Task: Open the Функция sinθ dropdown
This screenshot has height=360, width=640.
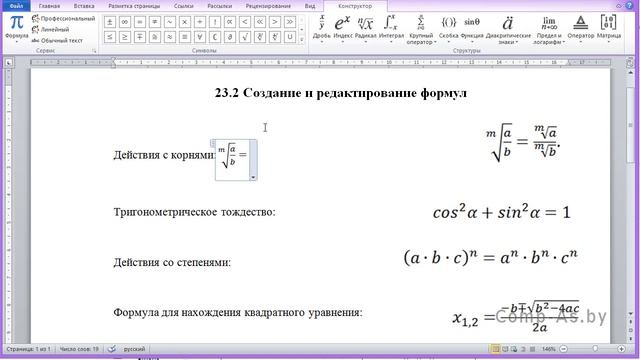Action: coord(472,29)
